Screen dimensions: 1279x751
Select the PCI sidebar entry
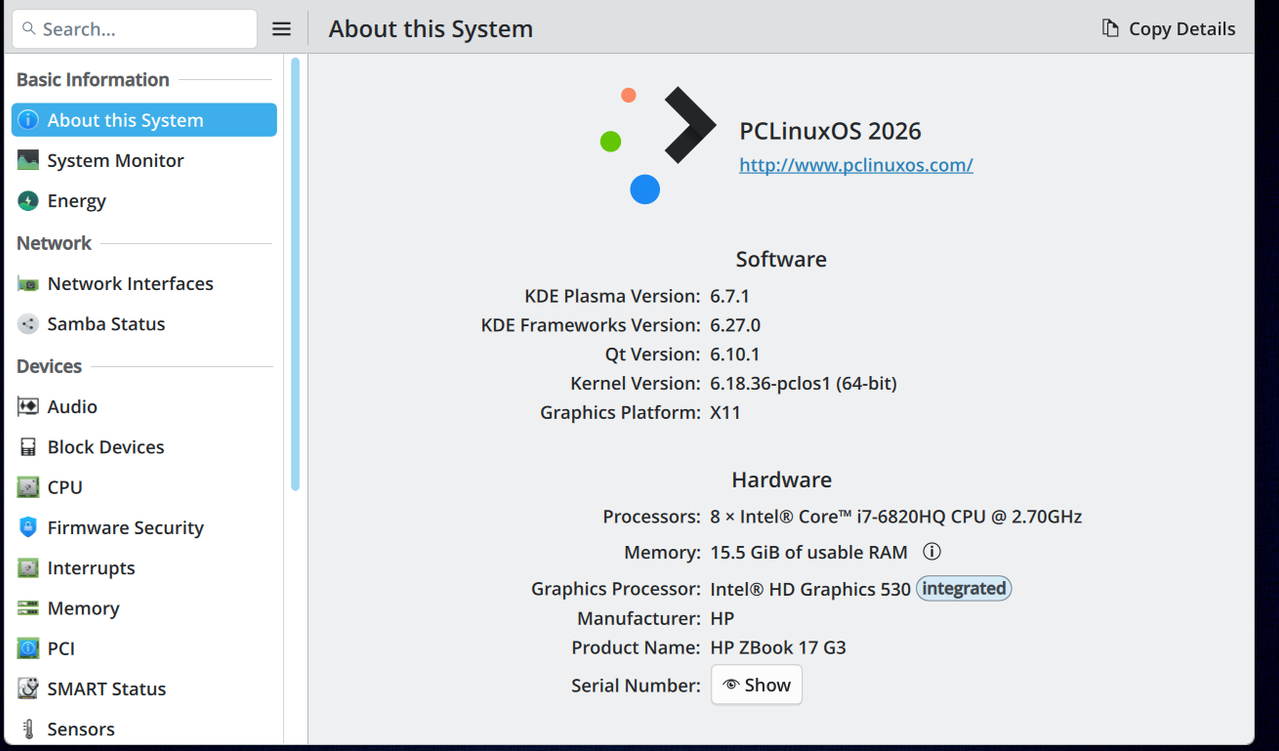pyautogui.click(x=144, y=648)
